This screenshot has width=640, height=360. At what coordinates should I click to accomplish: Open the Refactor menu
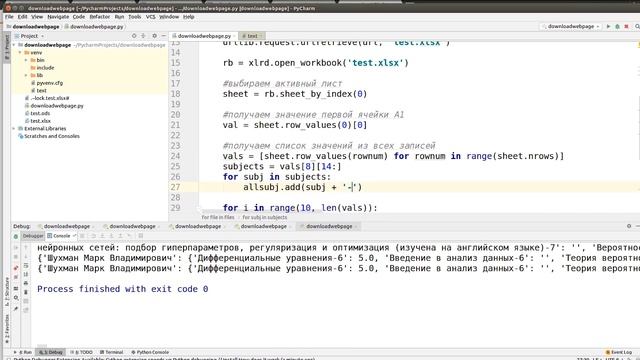tap(100, 17)
